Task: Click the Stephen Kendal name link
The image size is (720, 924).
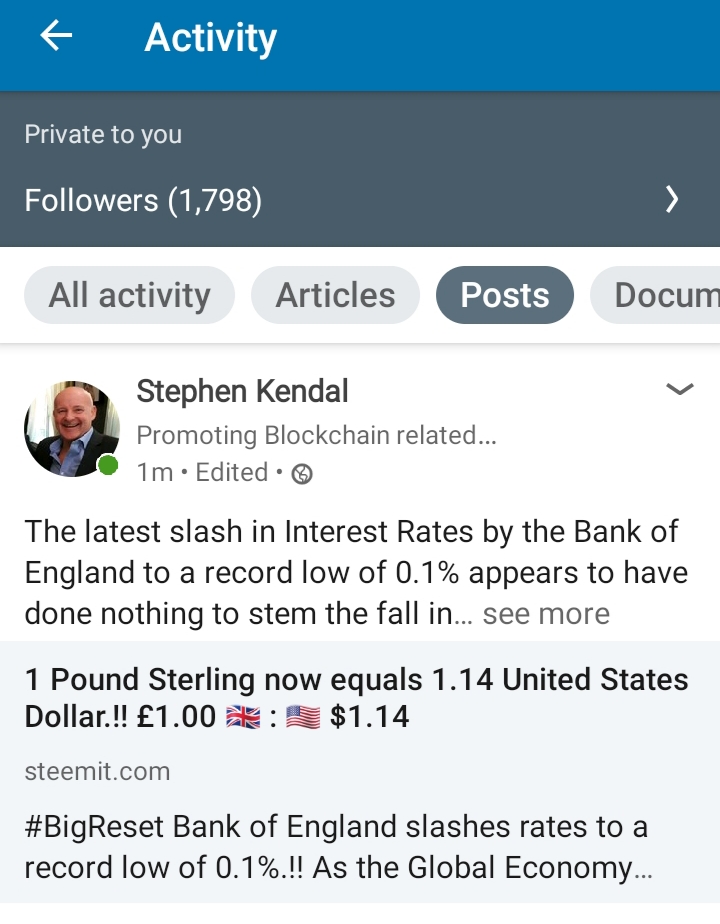Action: coord(242,391)
